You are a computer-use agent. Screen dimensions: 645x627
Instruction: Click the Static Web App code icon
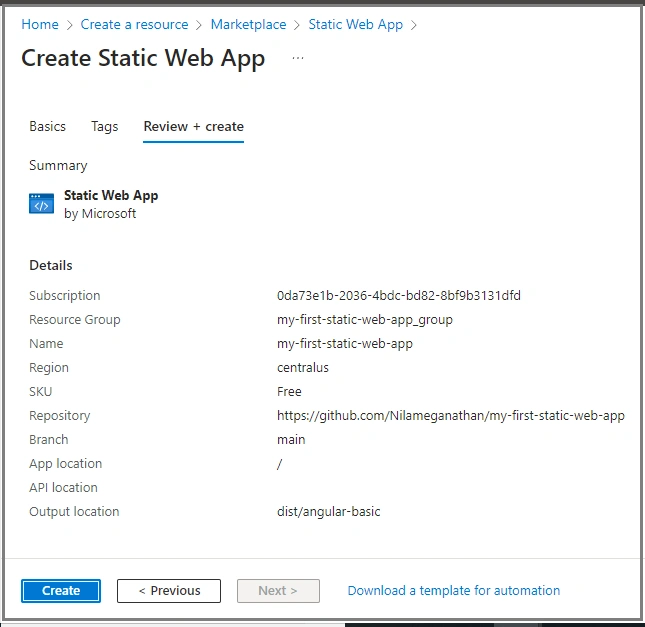(41, 204)
